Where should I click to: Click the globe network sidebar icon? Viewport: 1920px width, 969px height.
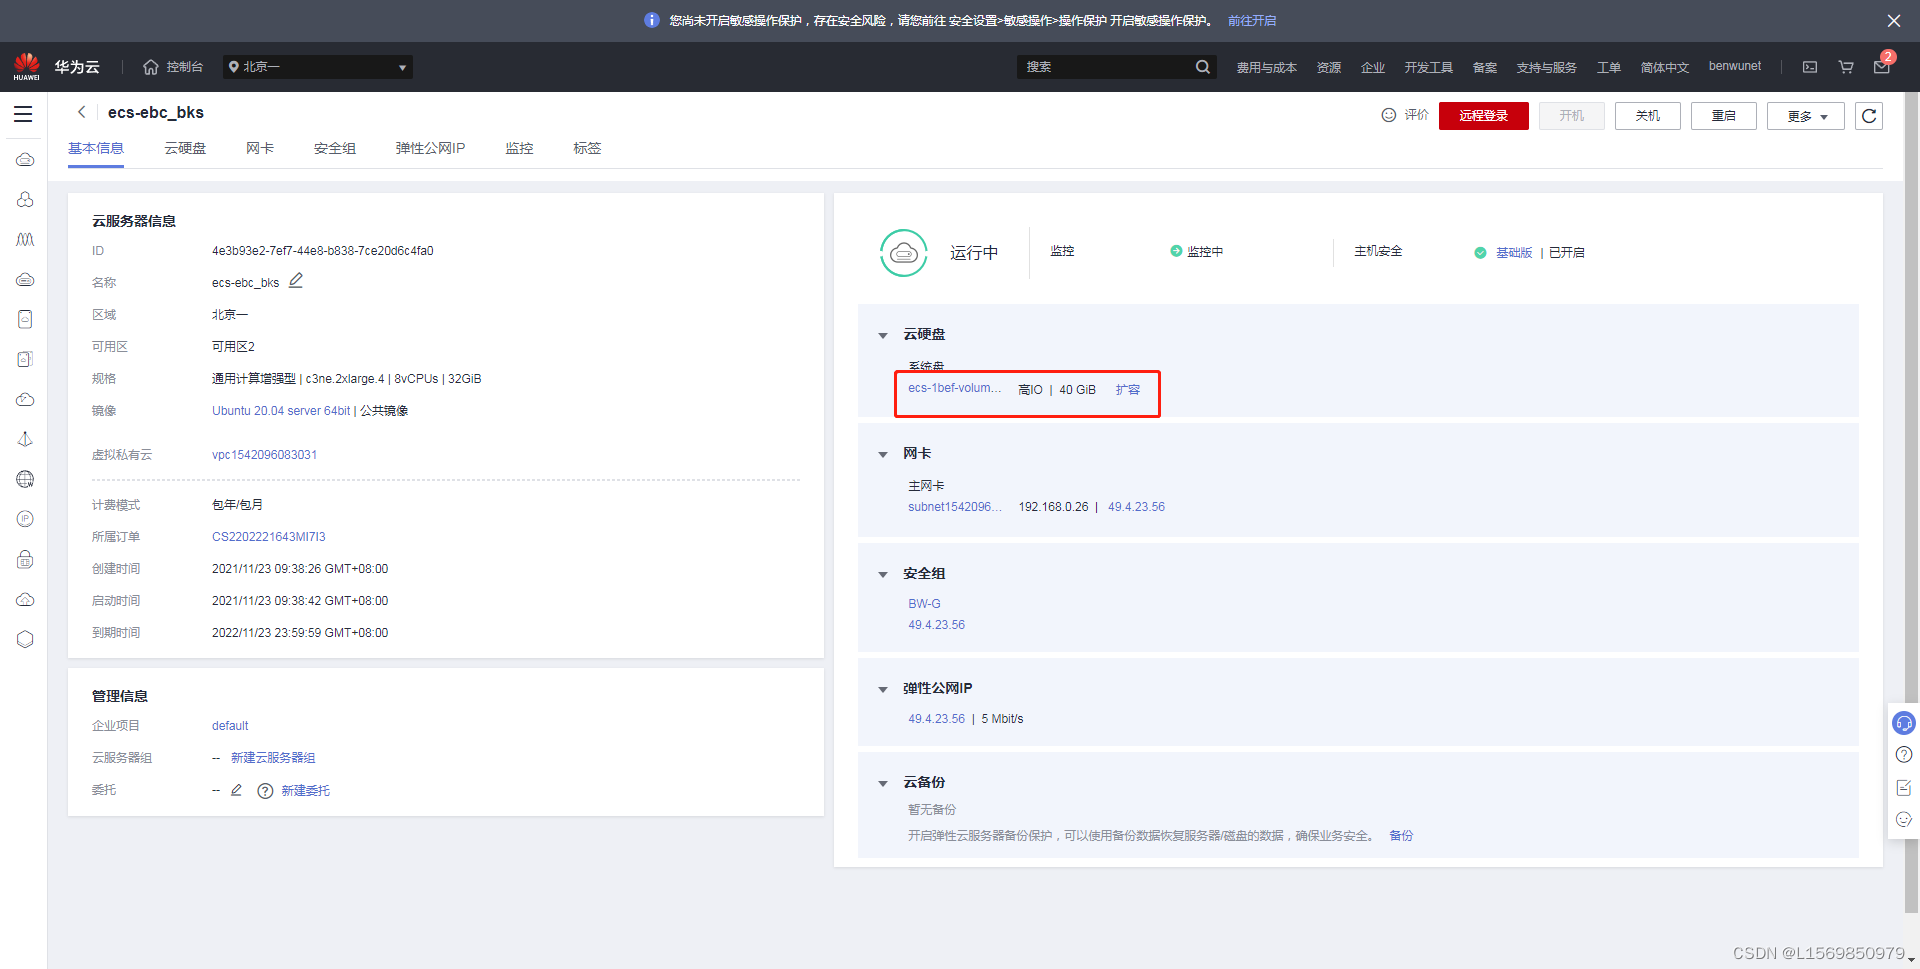(25, 479)
